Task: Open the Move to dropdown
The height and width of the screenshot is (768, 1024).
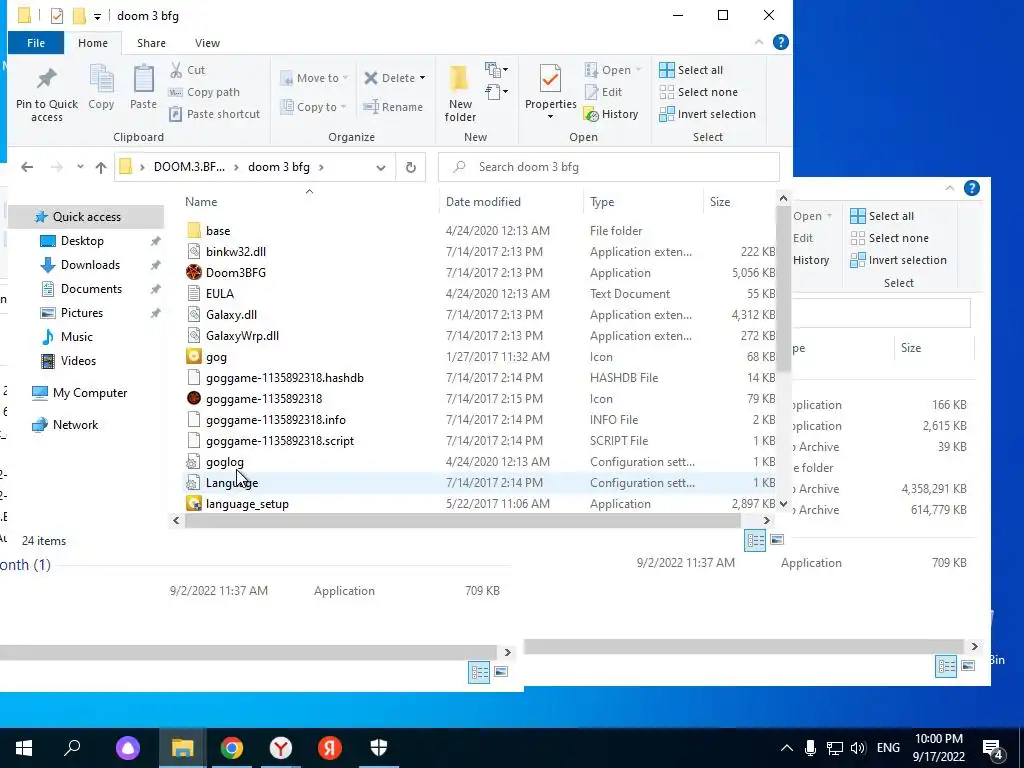Action: (314, 78)
